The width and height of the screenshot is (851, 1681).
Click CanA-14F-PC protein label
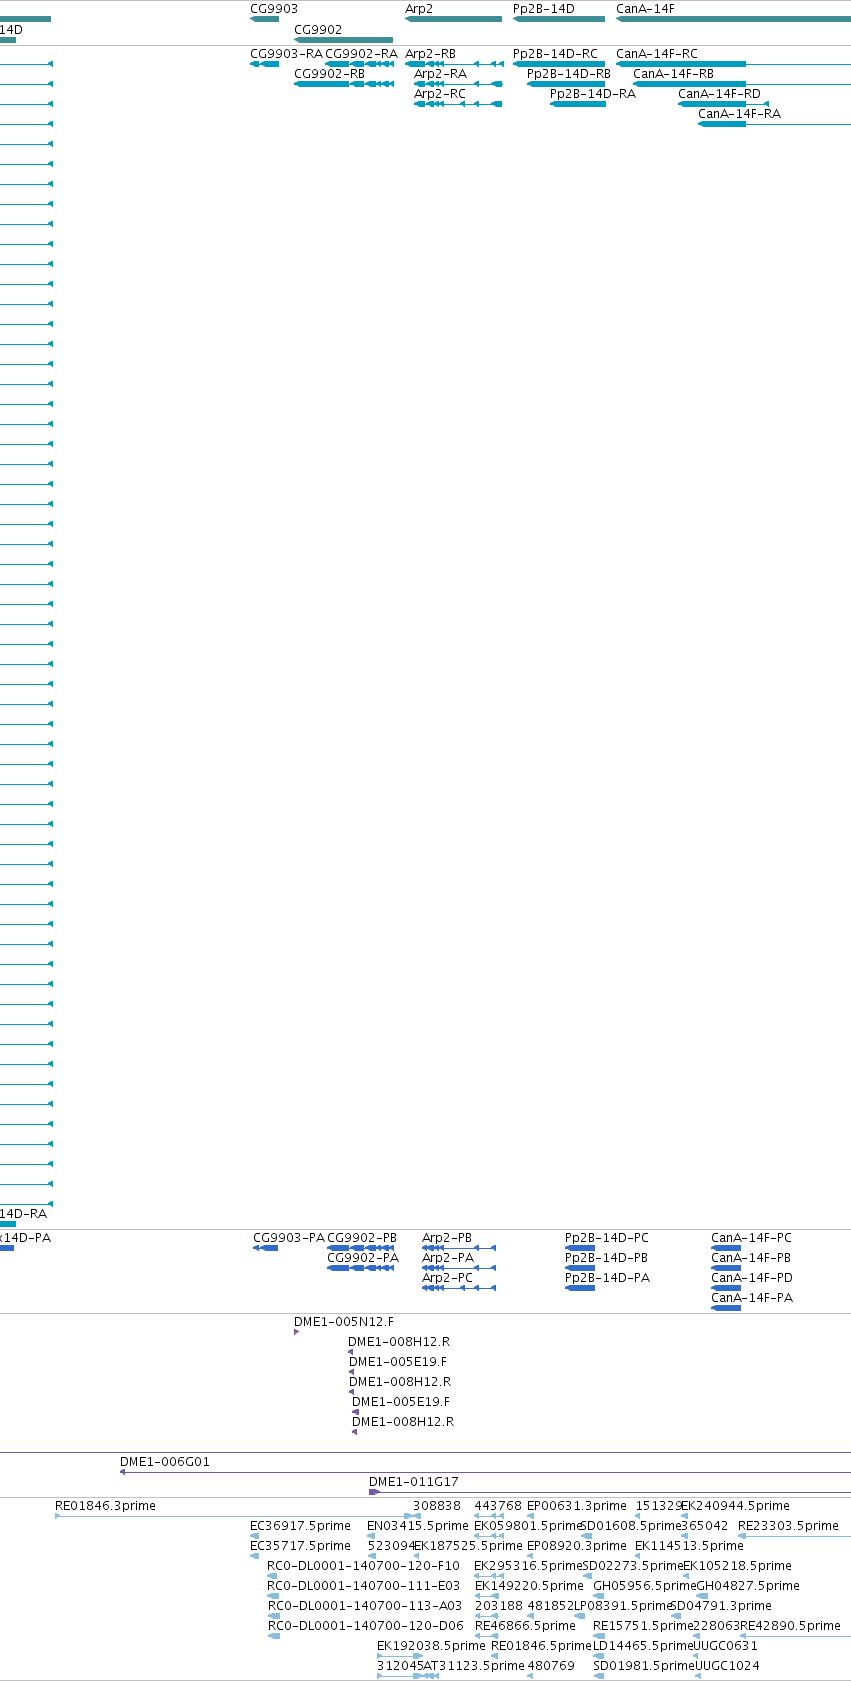click(x=751, y=1238)
